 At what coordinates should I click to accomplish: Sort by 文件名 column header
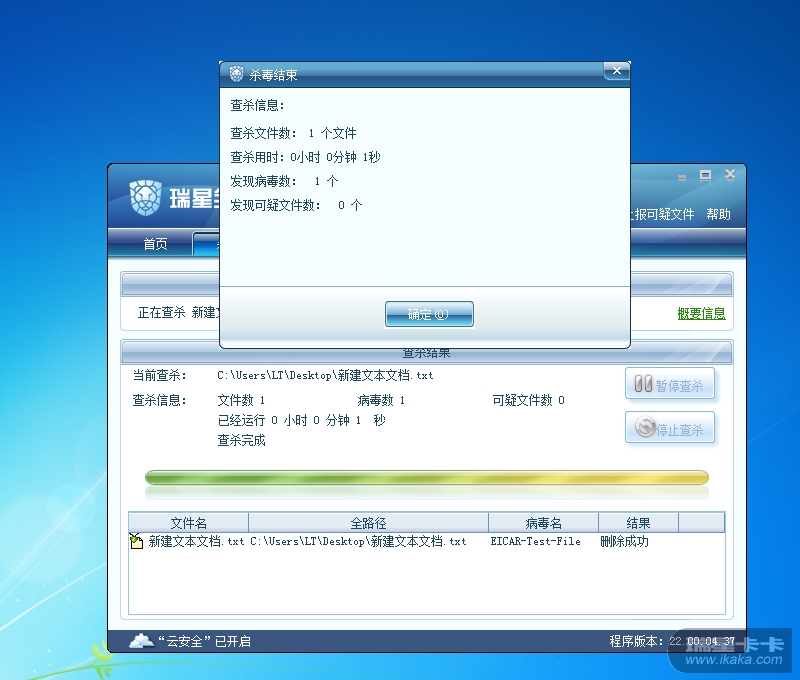[188, 523]
